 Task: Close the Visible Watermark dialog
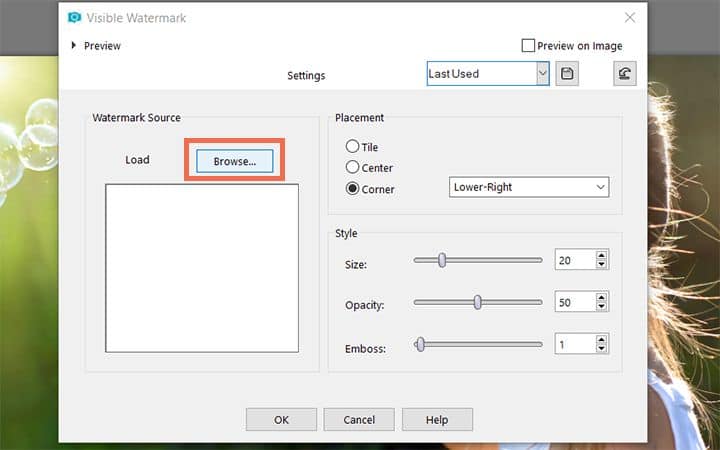click(x=630, y=18)
